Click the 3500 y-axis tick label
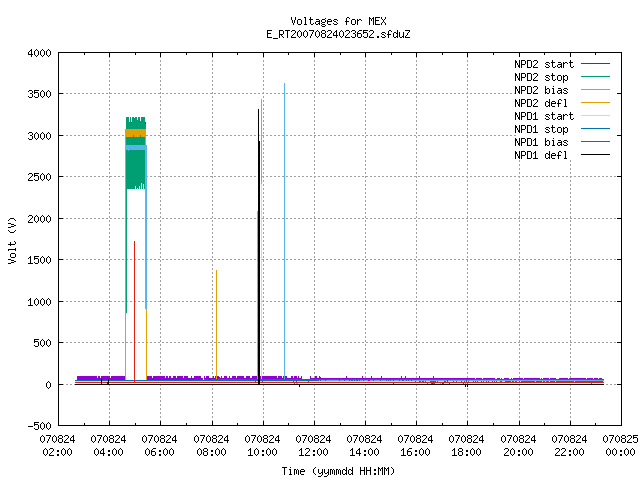640x480 pixels. pos(39,94)
